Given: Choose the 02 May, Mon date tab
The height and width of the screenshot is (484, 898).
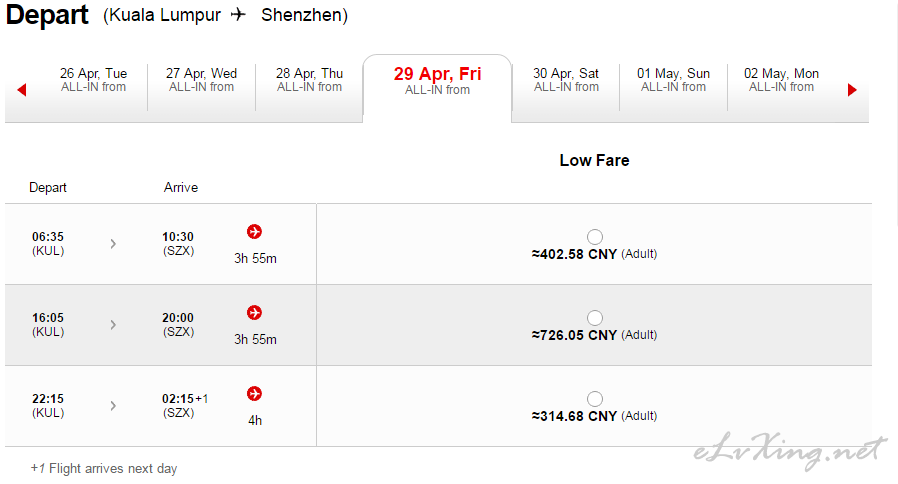Looking at the screenshot, I should tap(782, 80).
